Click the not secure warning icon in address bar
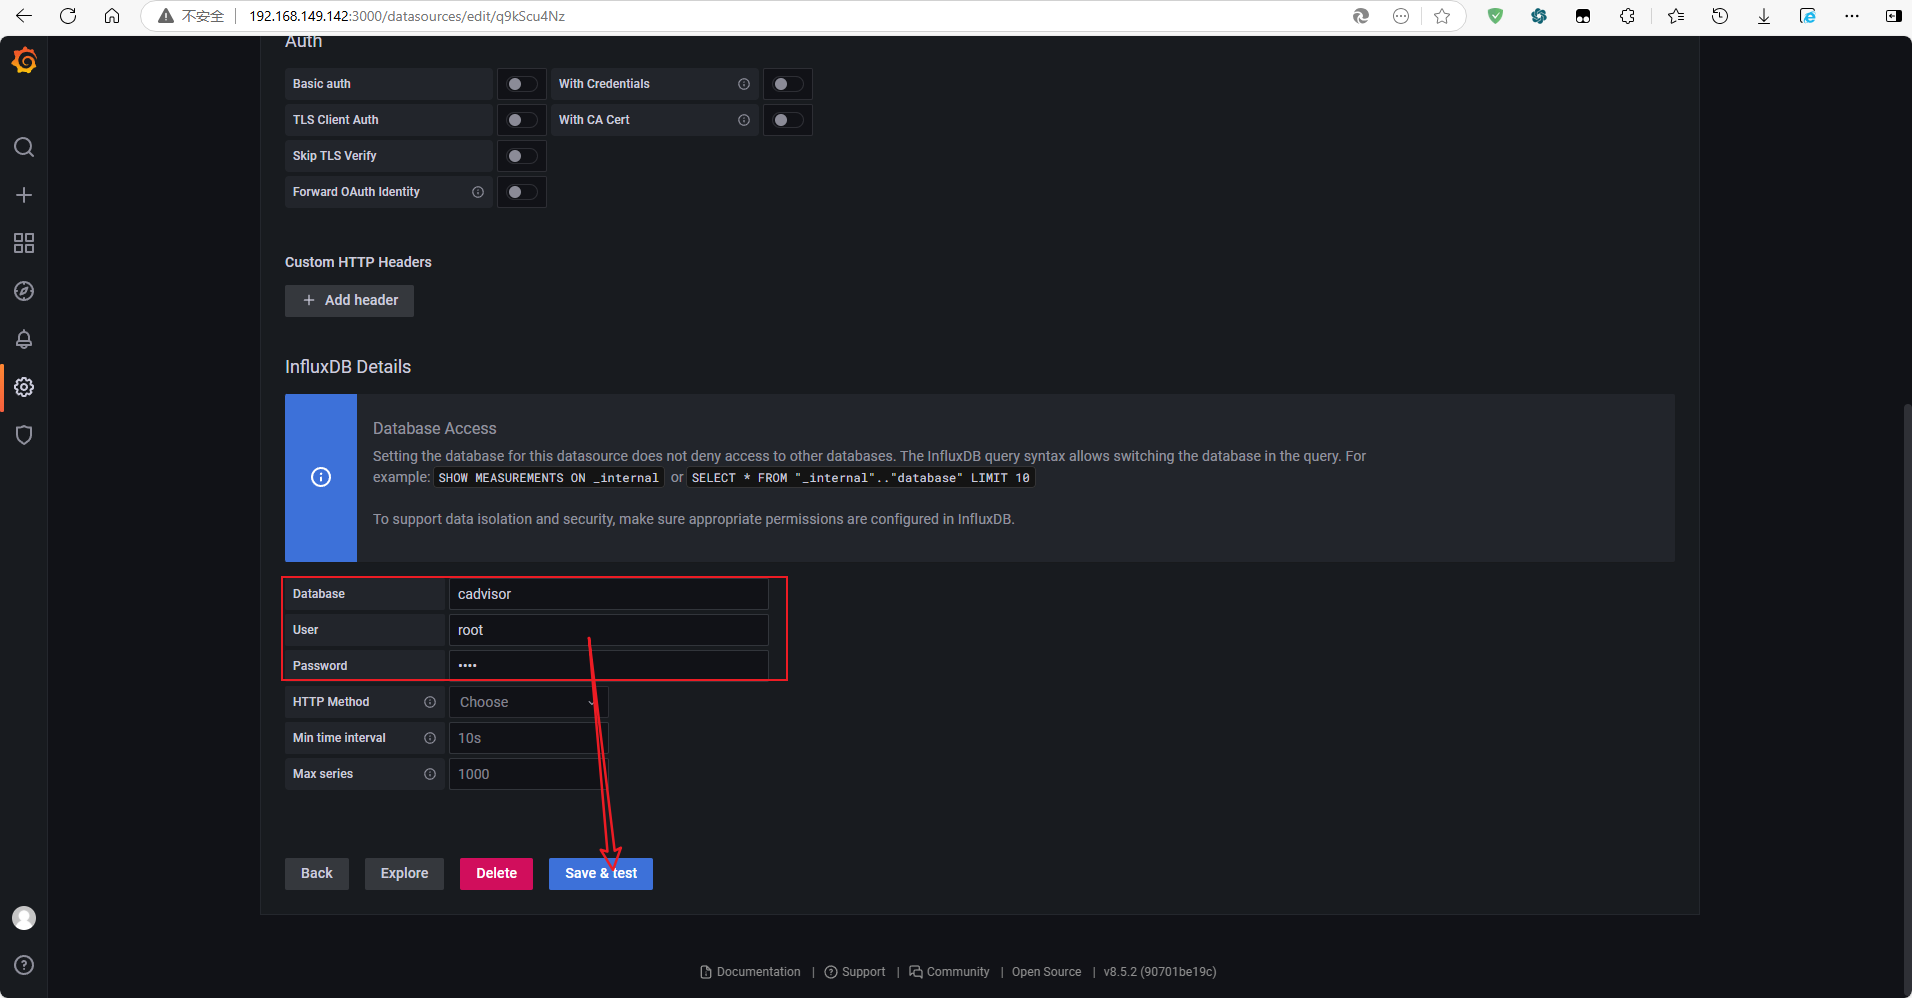Screen dimensions: 1912x998 pos(166,16)
